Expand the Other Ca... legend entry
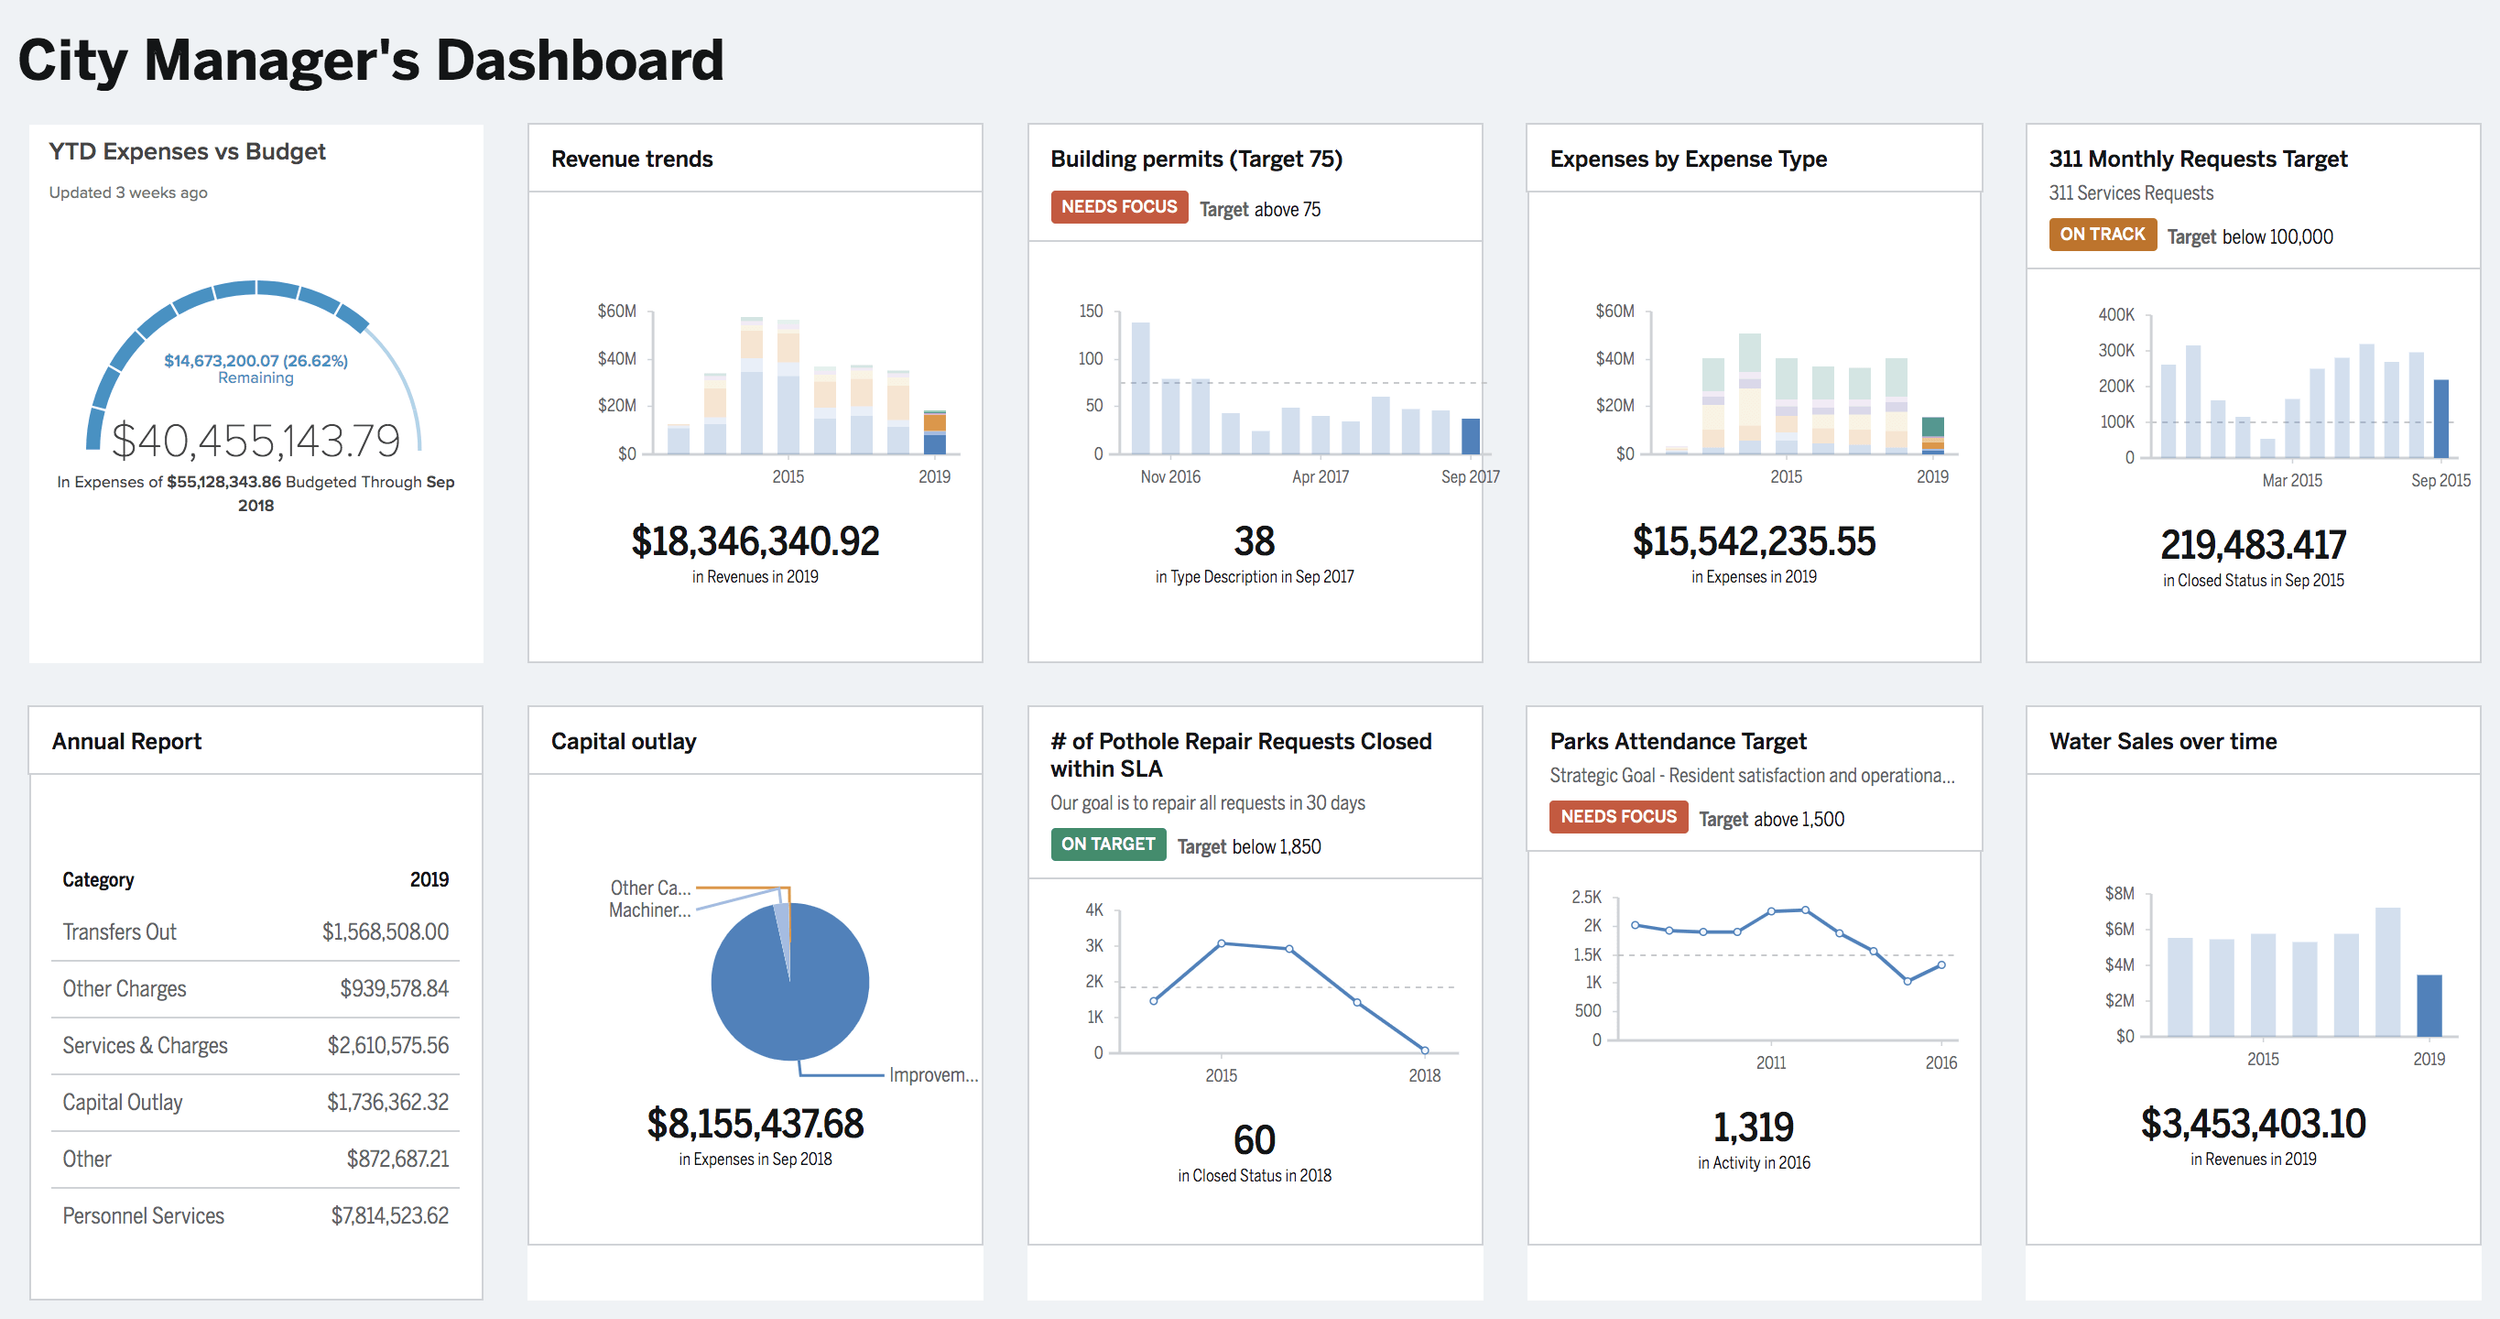This screenshot has height=1319, width=2500. 648,886
